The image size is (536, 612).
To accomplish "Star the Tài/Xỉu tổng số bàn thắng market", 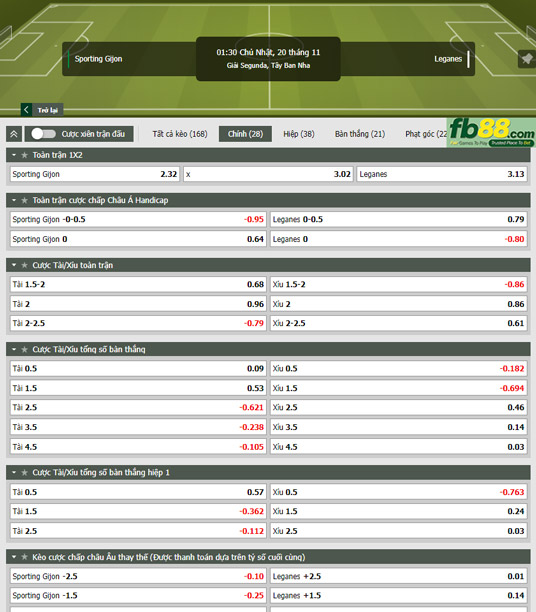I will click(x=25, y=350).
